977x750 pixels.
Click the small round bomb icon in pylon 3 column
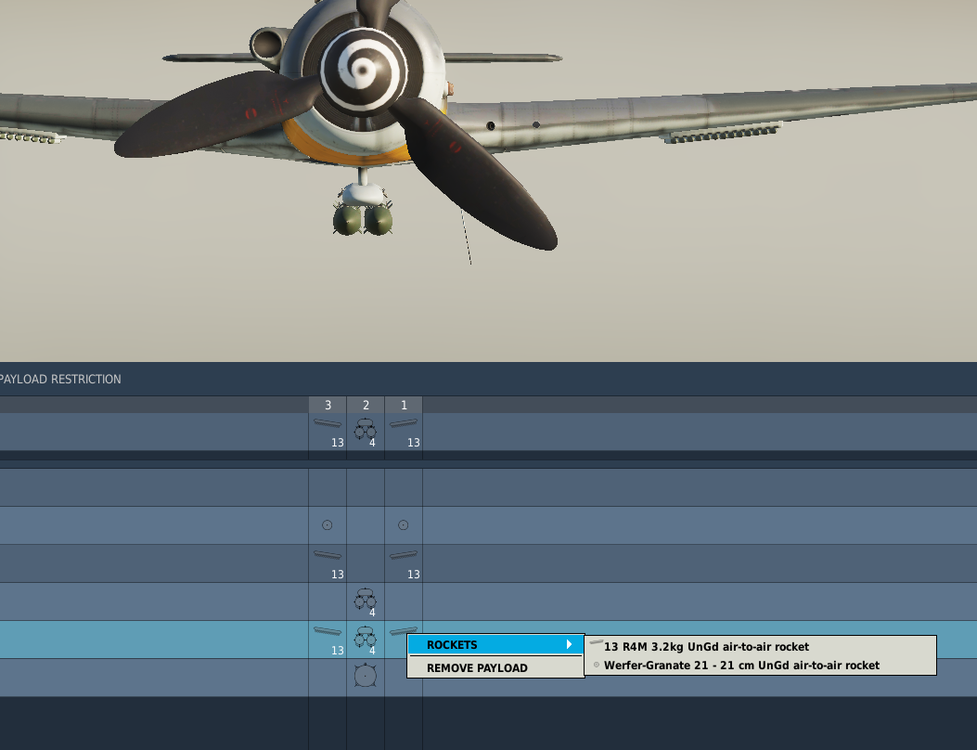[x=327, y=524]
